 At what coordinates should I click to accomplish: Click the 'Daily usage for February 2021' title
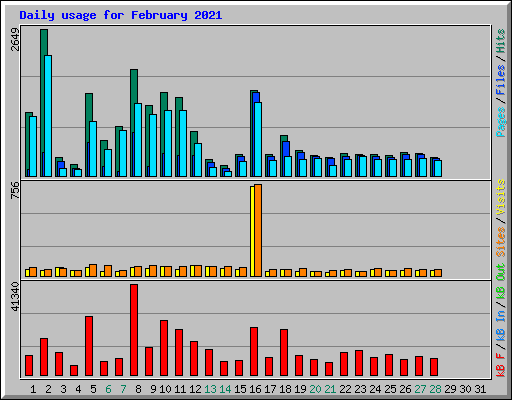[x=121, y=15]
